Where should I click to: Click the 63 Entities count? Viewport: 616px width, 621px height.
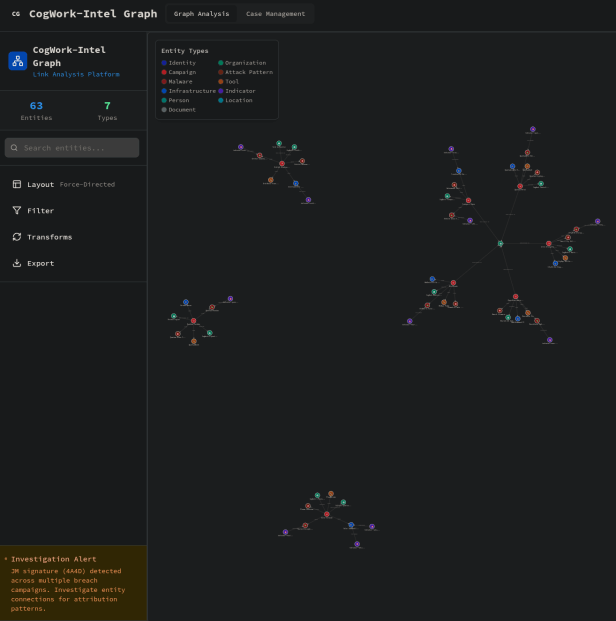(x=36, y=106)
